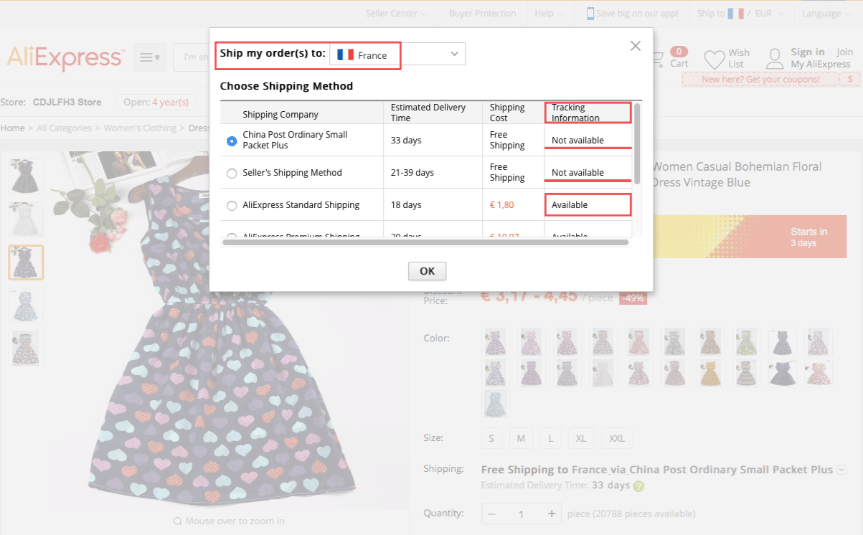The width and height of the screenshot is (863, 535).
Task: Expand the Language dropdown in header
Action: (x=828, y=14)
